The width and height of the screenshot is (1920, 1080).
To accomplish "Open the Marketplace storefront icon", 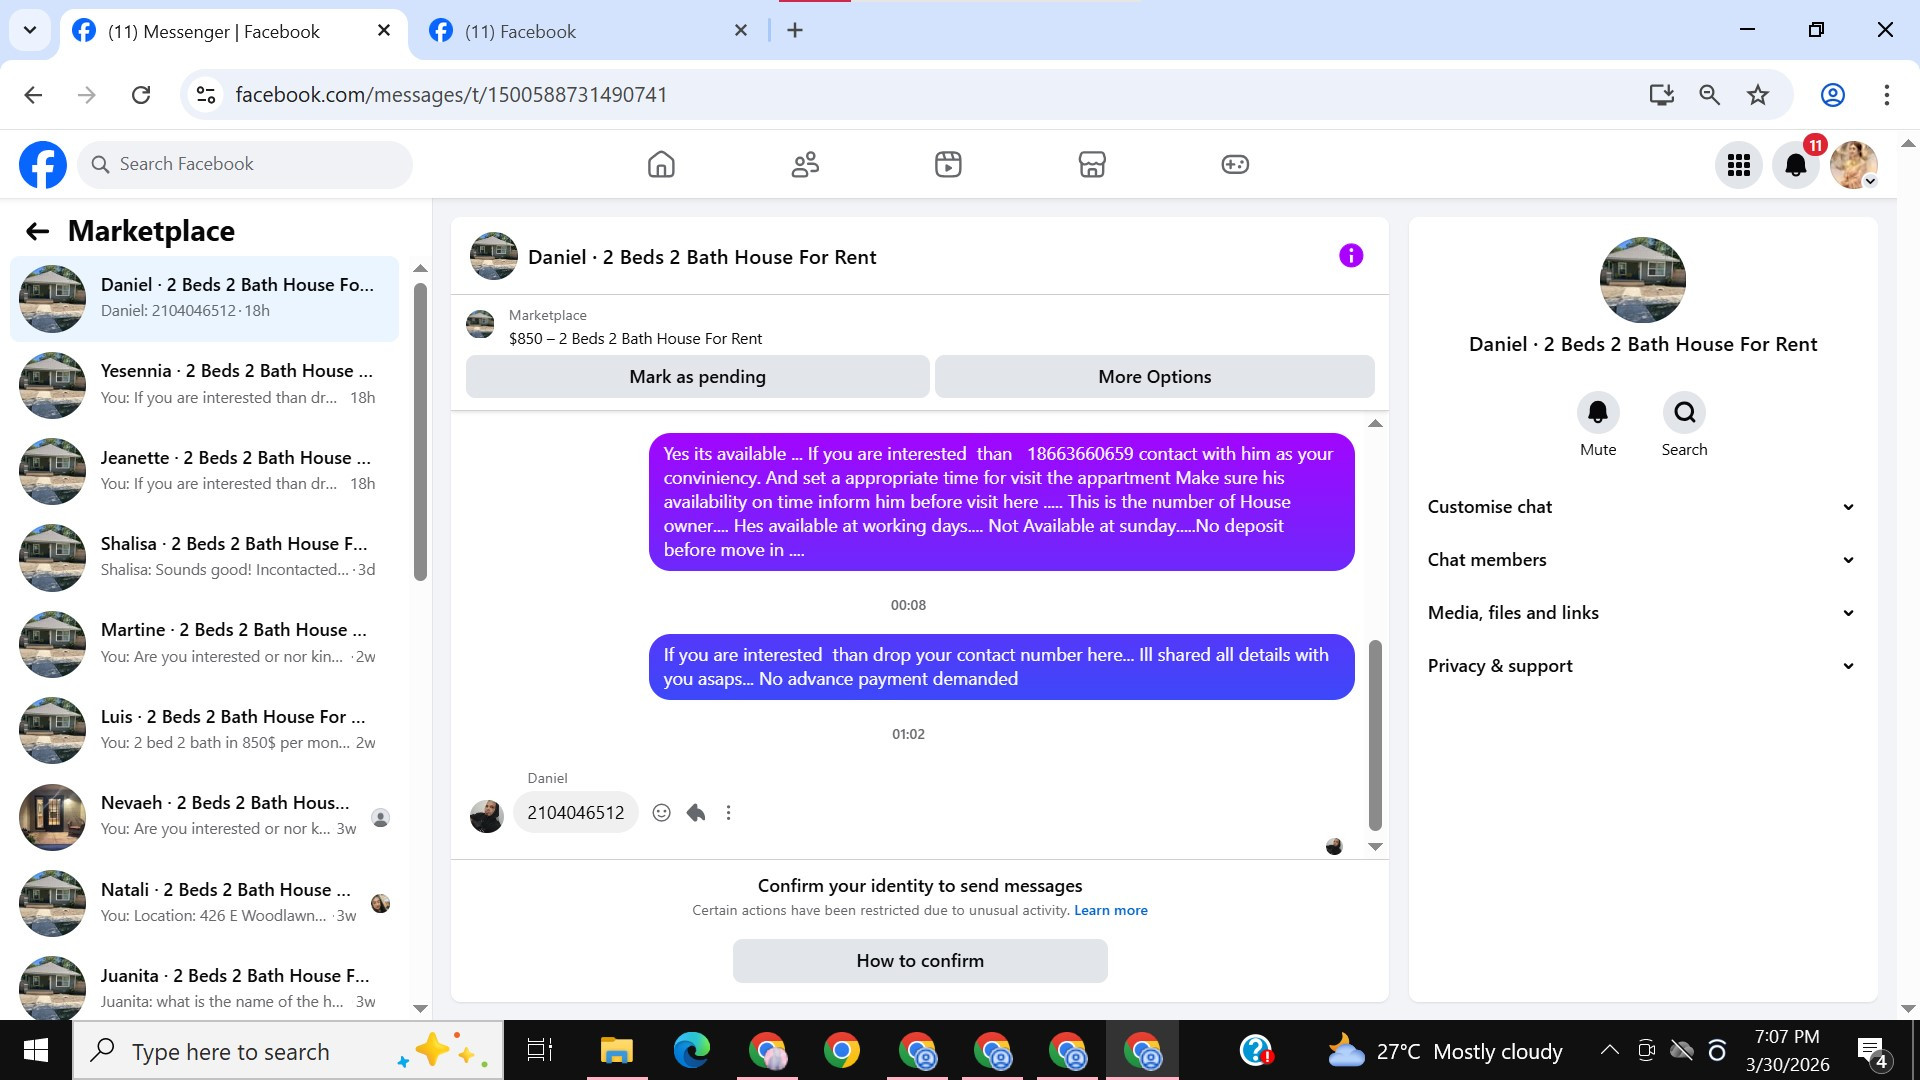I will (1092, 164).
